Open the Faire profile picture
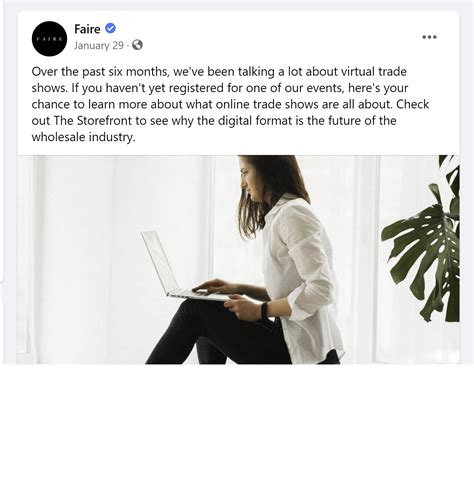 click(49, 39)
